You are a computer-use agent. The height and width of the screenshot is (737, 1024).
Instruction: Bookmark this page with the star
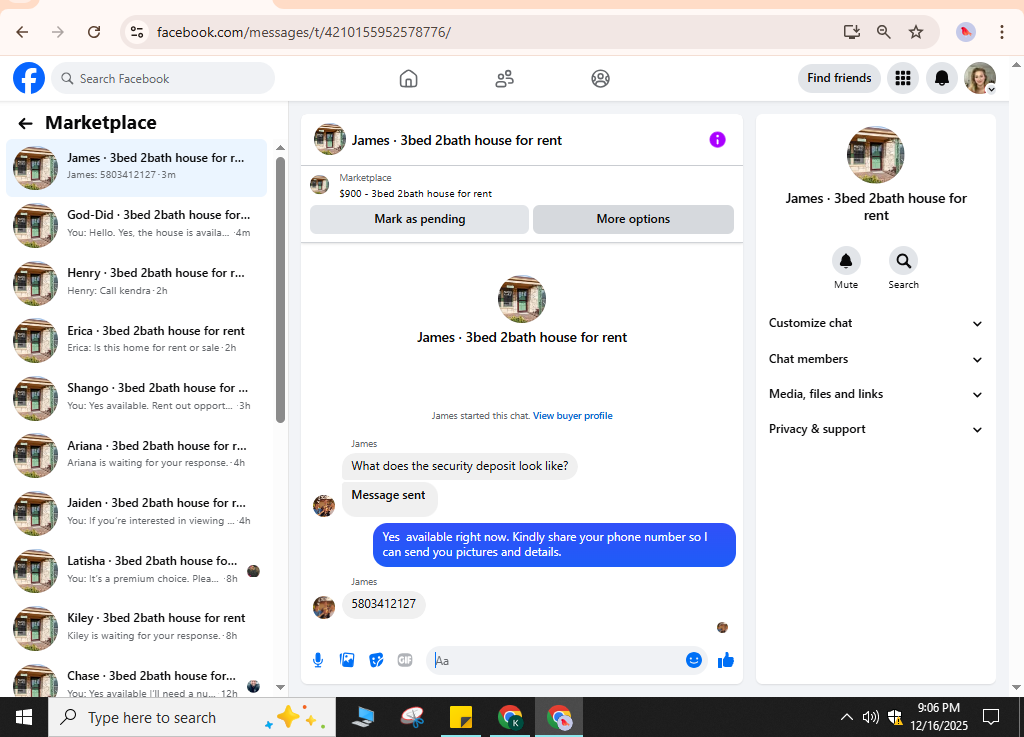tap(916, 32)
